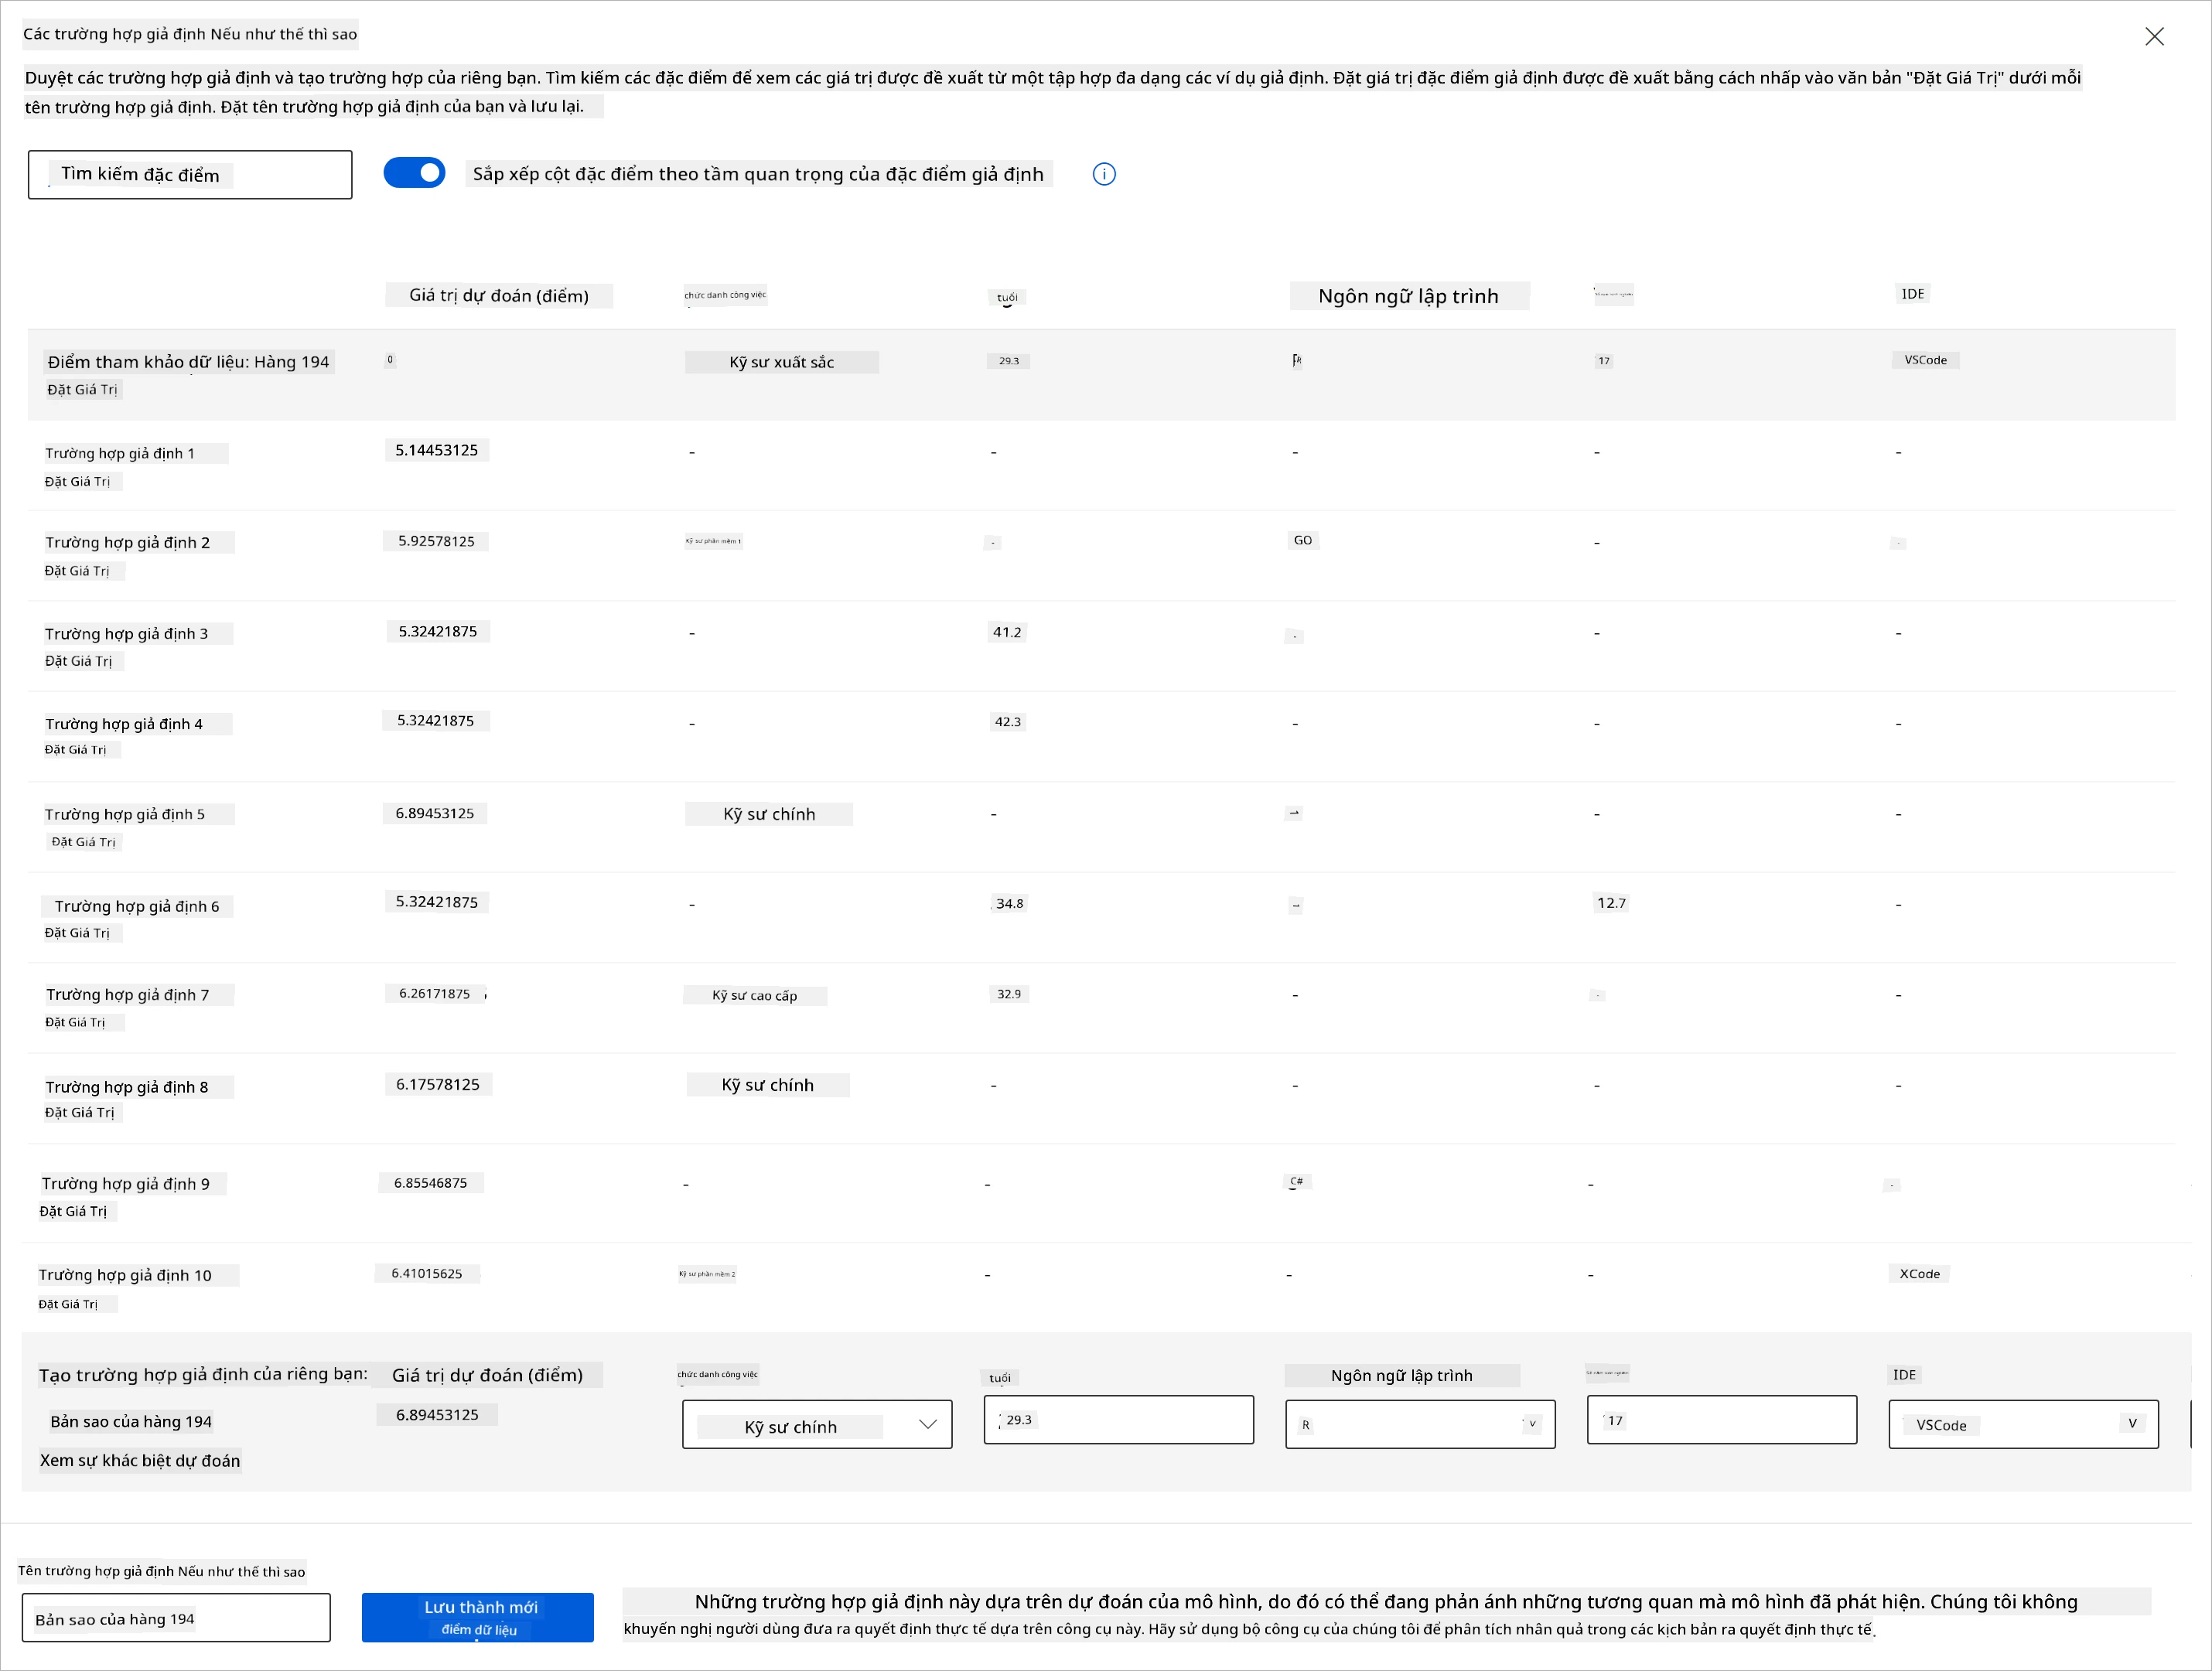Toggle sorting features by counterfactual importance
The width and height of the screenshot is (2212, 1671).
pyautogui.click(x=414, y=173)
